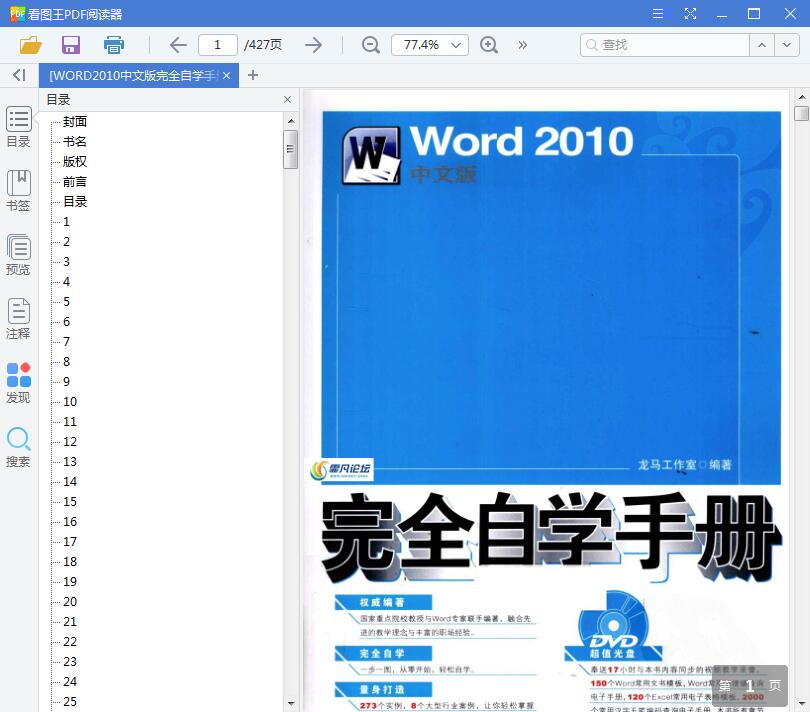Click the document scrollbar thumb
The height and width of the screenshot is (712, 810).
pyautogui.click(x=801, y=113)
